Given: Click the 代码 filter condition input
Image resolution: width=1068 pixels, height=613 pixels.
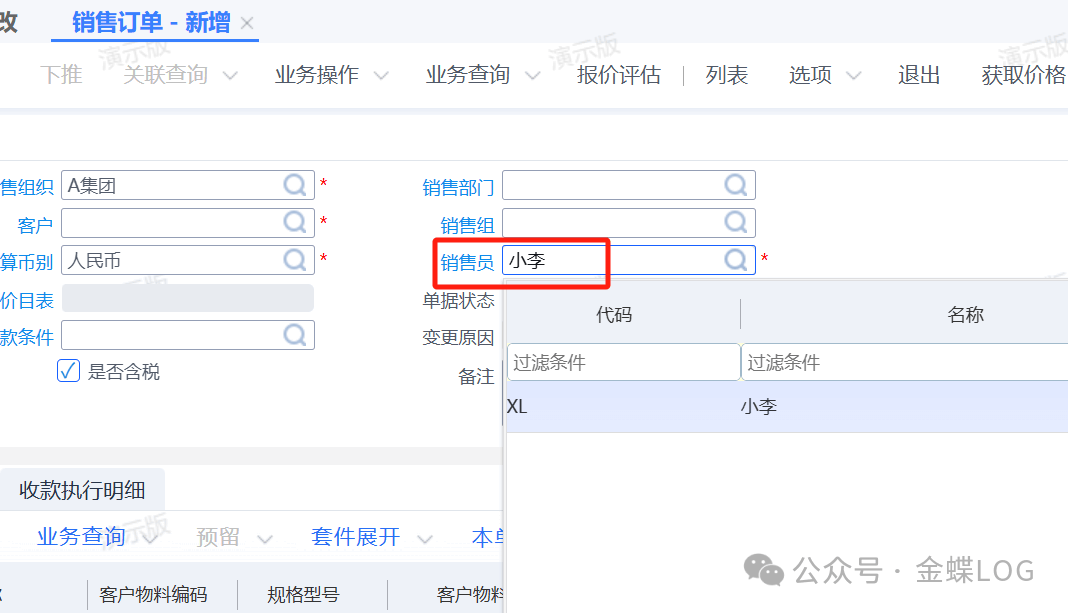Looking at the screenshot, I should coord(622,362).
